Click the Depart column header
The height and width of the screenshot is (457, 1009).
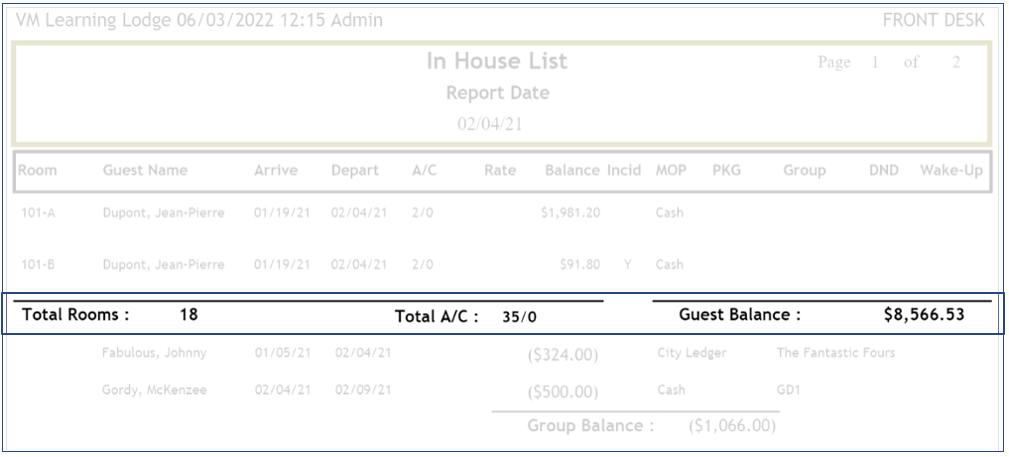tap(355, 170)
